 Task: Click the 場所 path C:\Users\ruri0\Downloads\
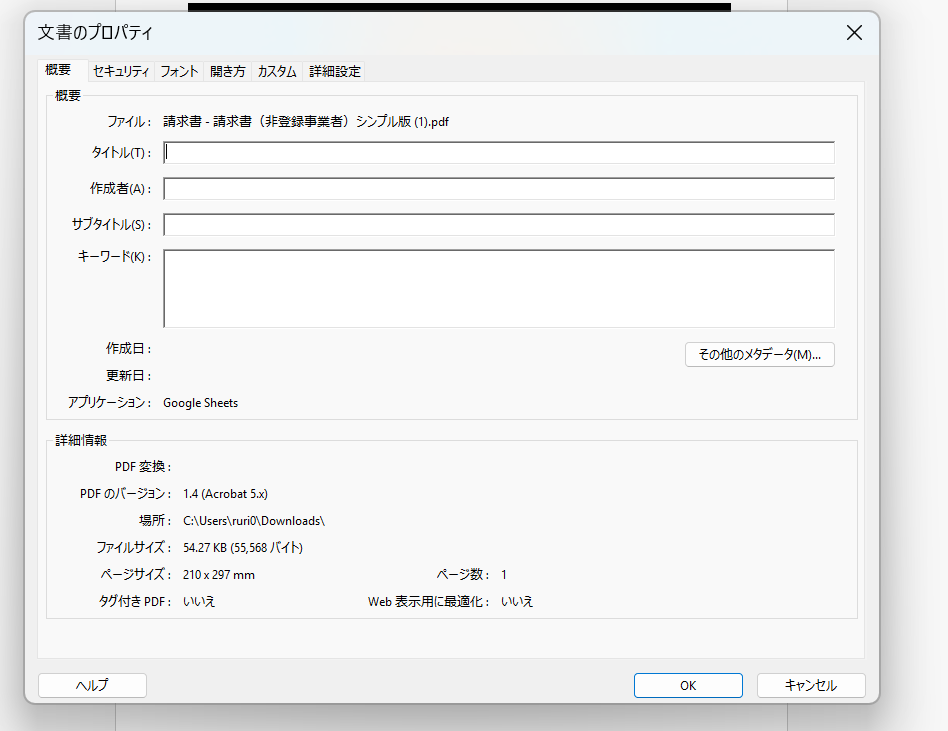[x=254, y=521]
